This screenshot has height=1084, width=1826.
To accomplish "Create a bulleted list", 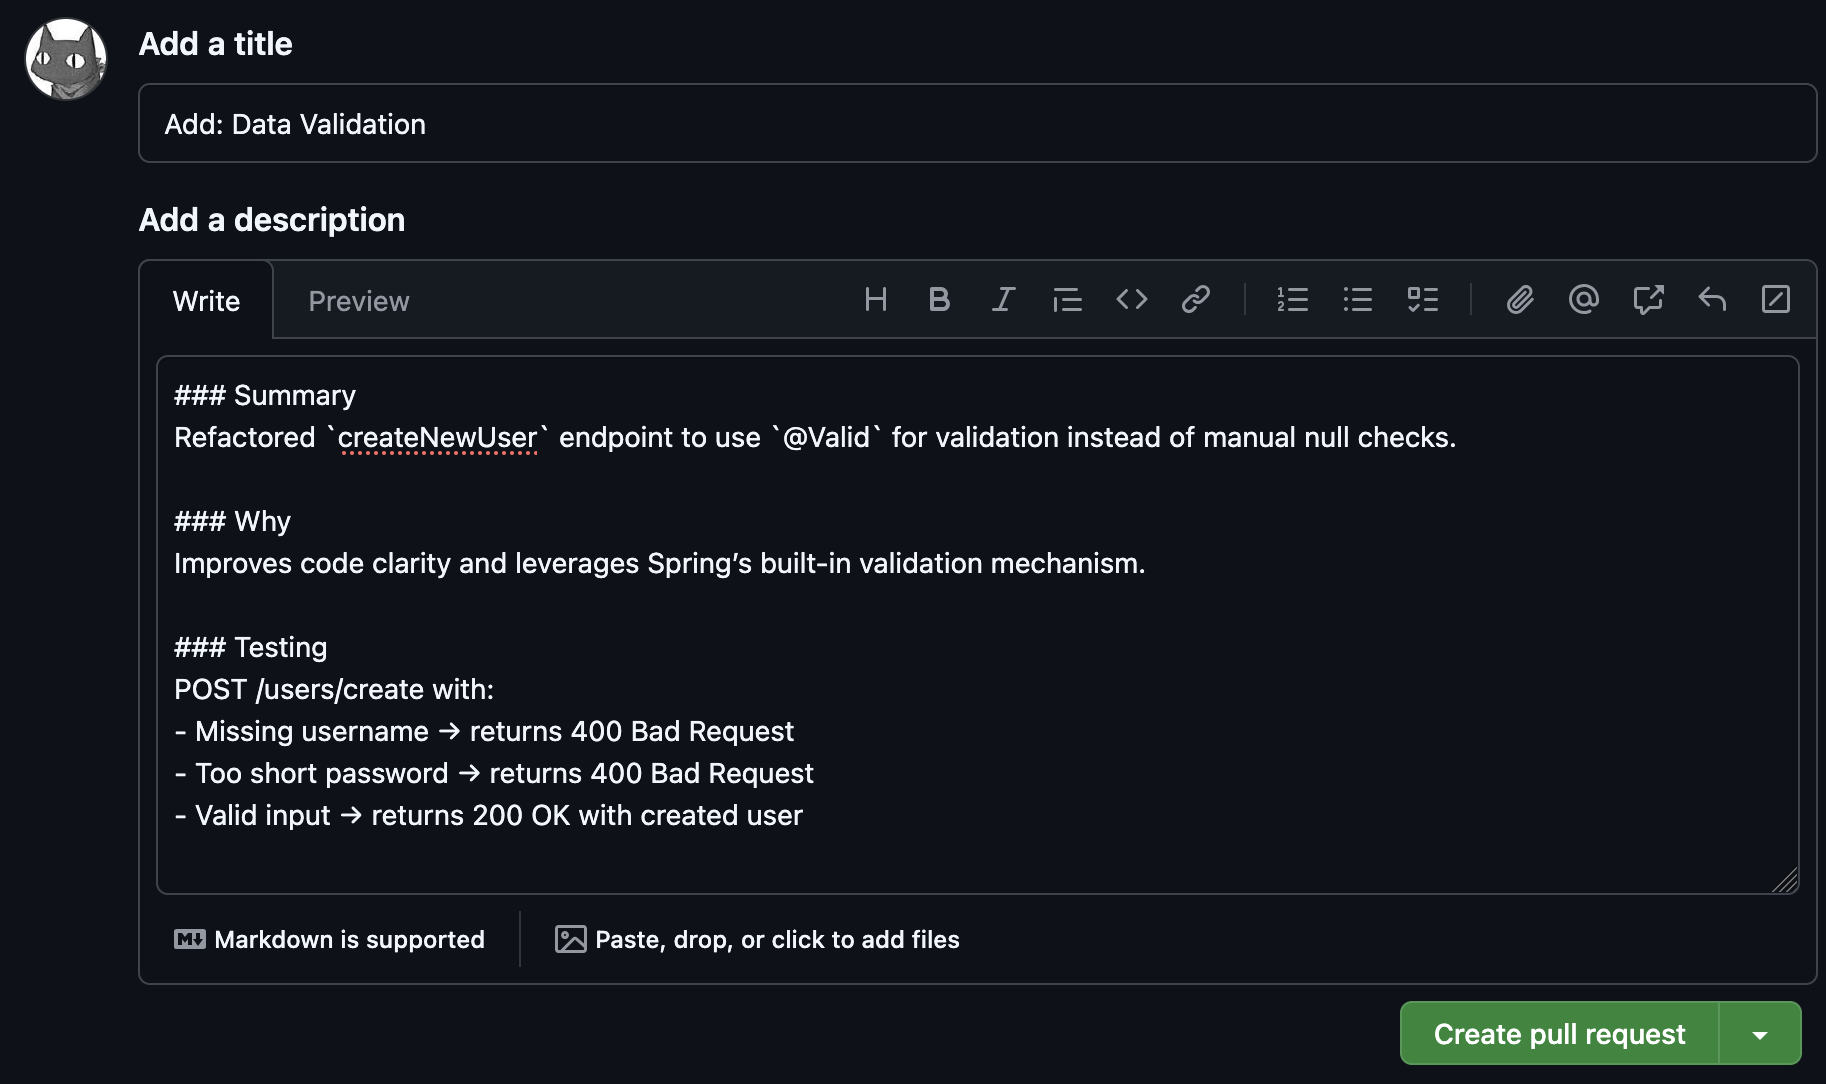I will (1357, 300).
